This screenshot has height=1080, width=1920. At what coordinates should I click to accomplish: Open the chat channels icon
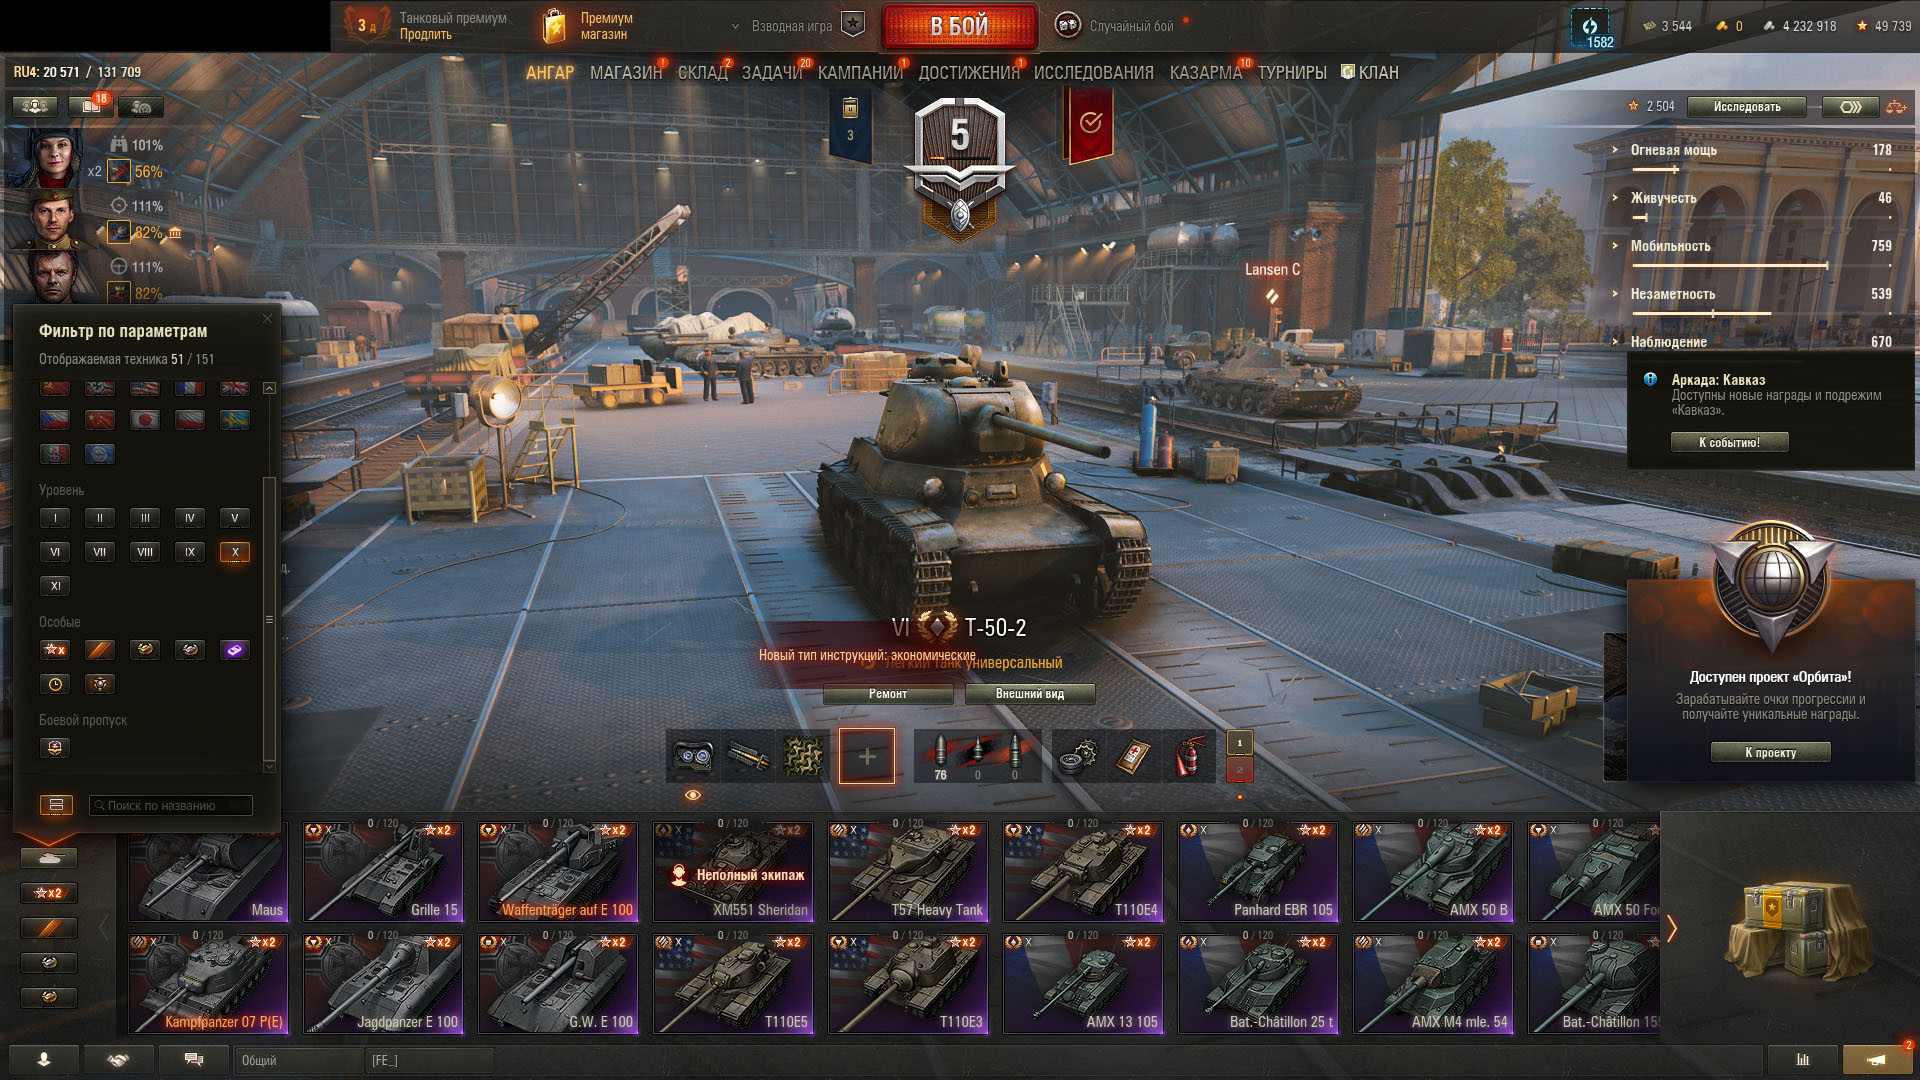(194, 1060)
